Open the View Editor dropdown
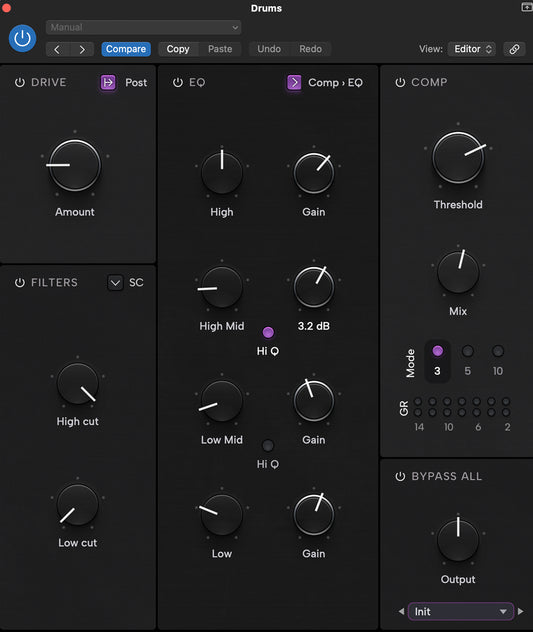The height and width of the screenshot is (632, 533). point(472,49)
